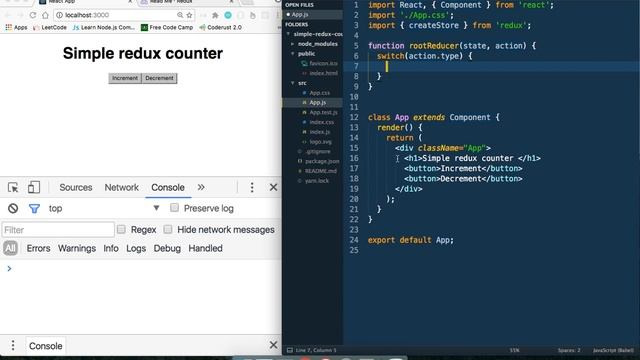Open package.json in sidebar
This screenshot has height=360, width=640.
click(322, 161)
